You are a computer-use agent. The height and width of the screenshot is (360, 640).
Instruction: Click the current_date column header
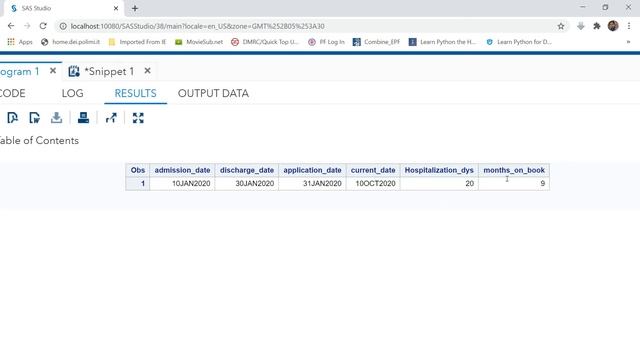[x=373, y=170]
